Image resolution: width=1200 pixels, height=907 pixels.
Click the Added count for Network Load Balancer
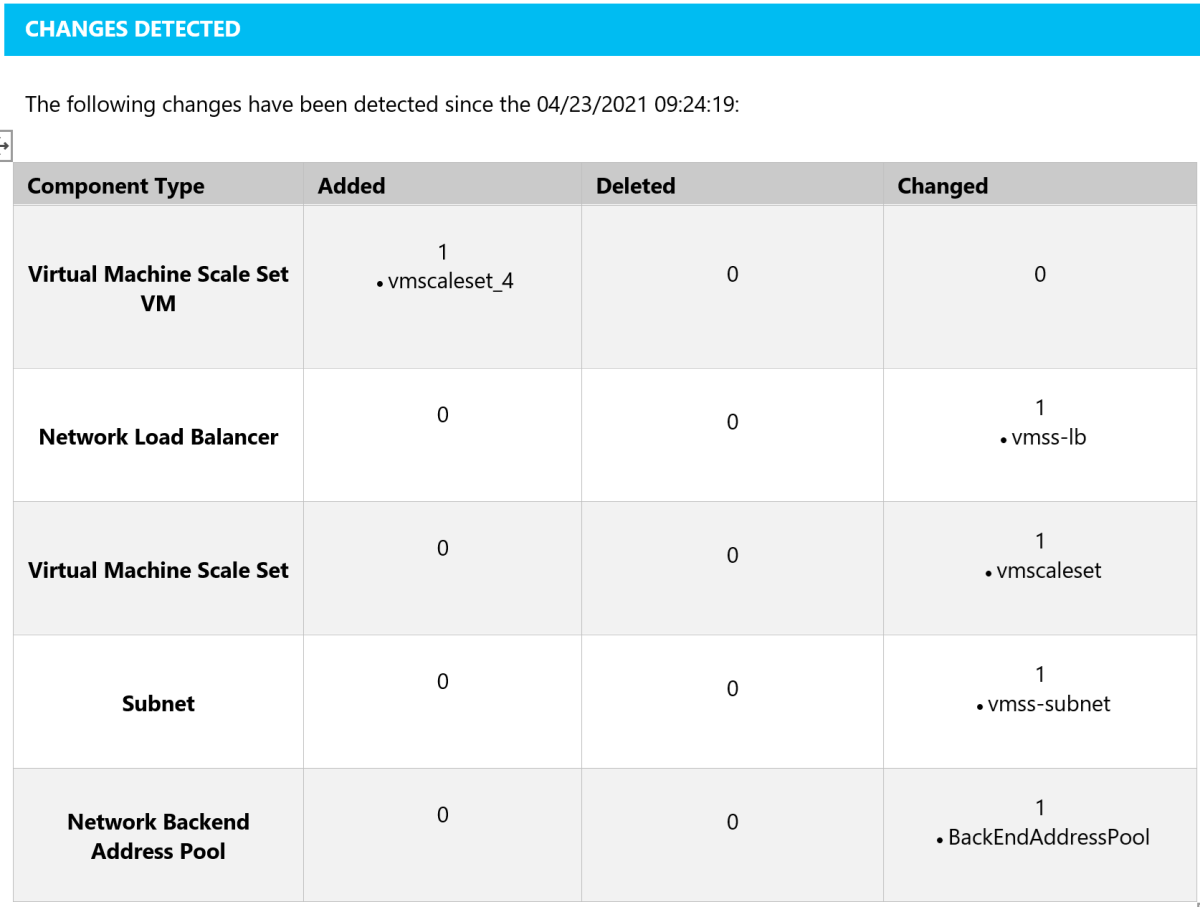(442, 415)
